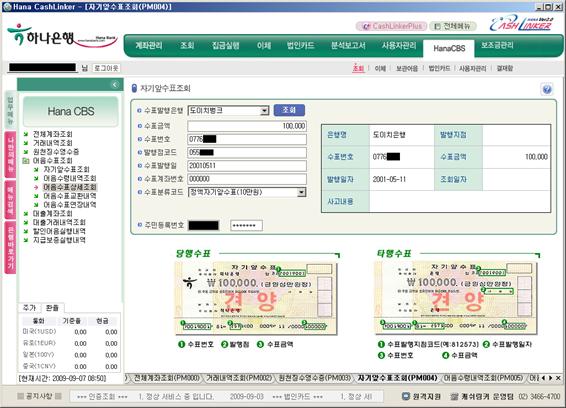Image resolution: width=566 pixels, height=408 pixels.
Task: Select 지급보증실행내역 in left tree
Action: pos(60,240)
